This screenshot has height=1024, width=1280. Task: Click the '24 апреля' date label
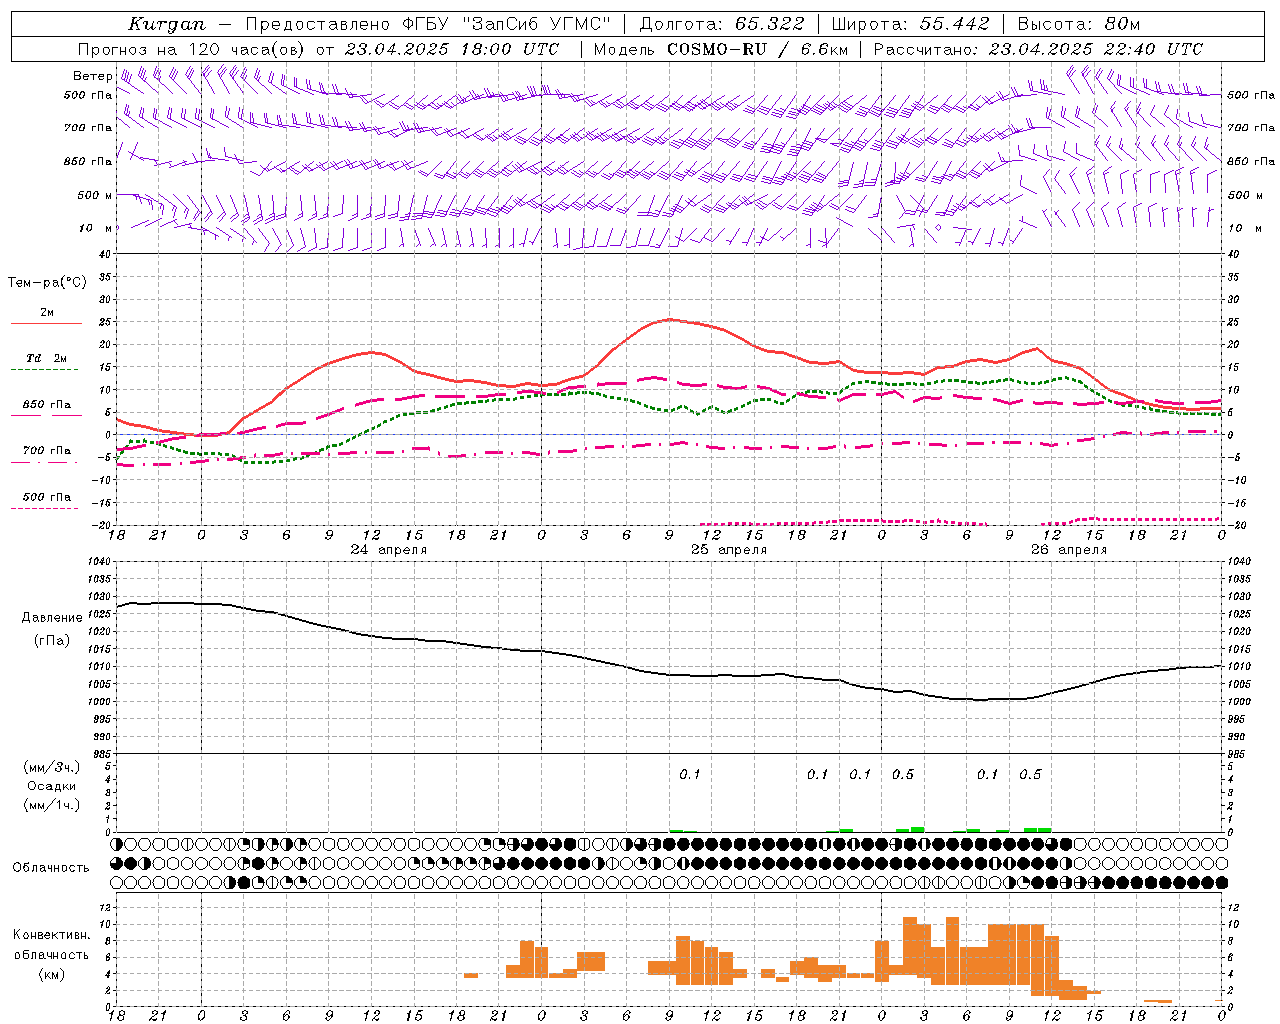coord(388,550)
